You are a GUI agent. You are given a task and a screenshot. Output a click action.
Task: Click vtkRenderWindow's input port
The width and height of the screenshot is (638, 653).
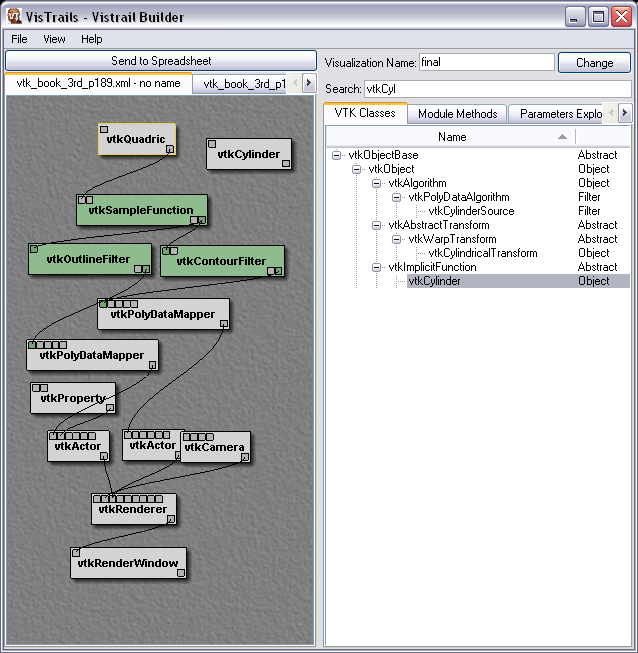pos(76,553)
